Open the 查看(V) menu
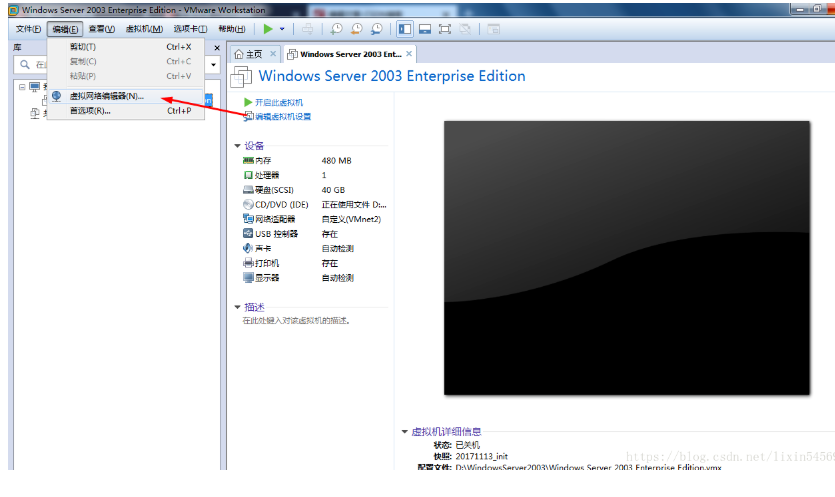The width and height of the screenshot is (835, 497). pos(101,29)
